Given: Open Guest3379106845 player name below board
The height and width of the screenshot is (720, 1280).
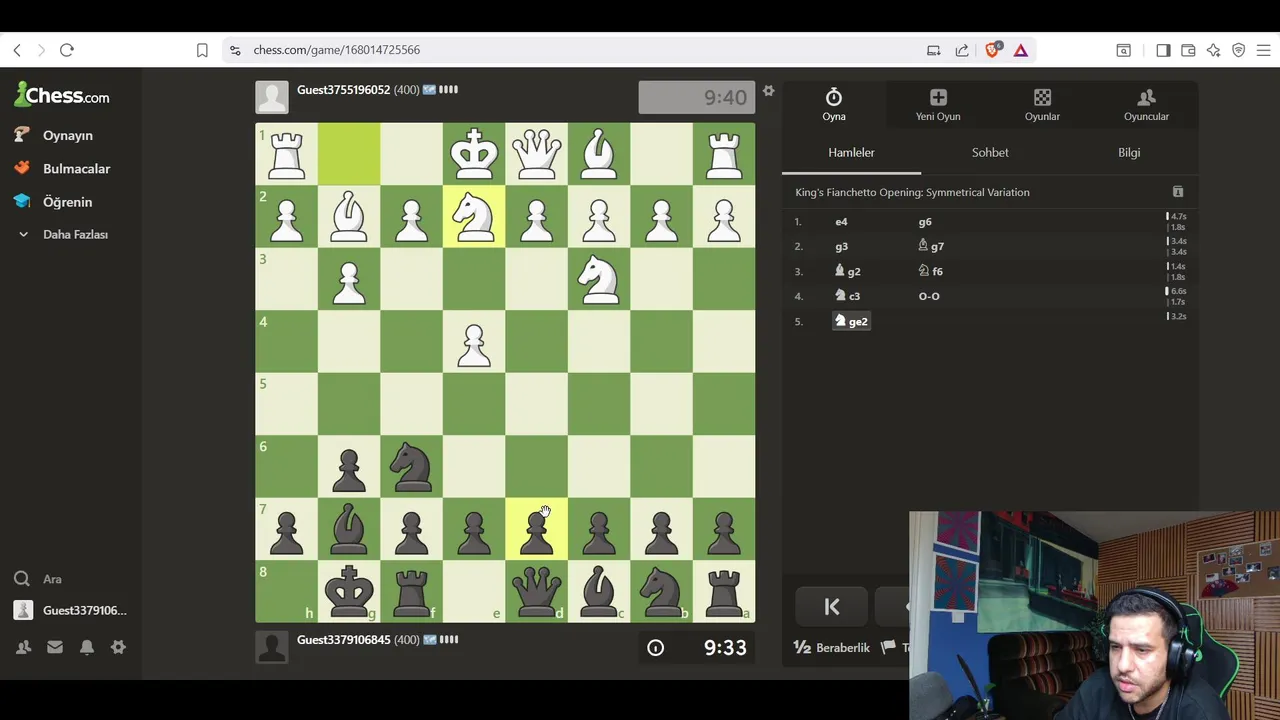Looking at the screenshot, I should [343, 640].
